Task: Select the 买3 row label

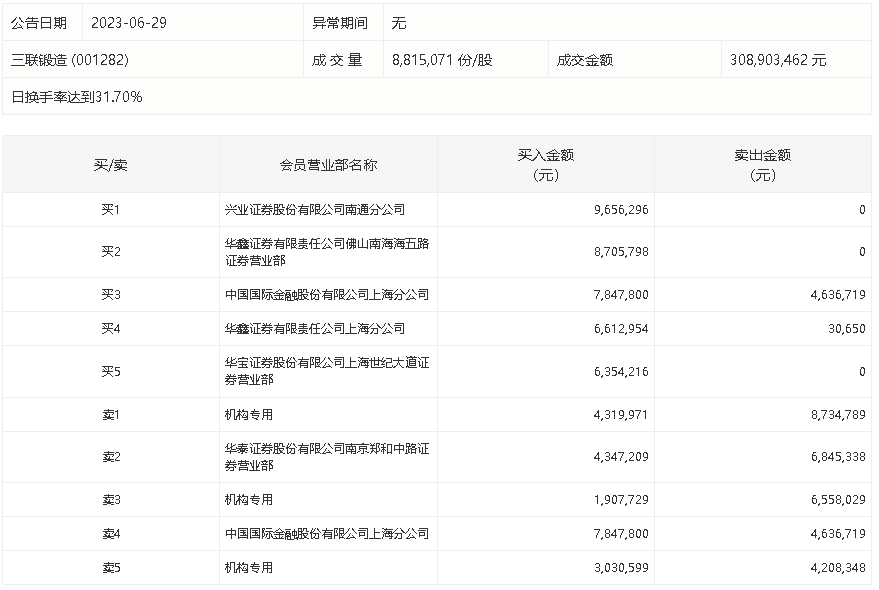Action: [110, 294]
